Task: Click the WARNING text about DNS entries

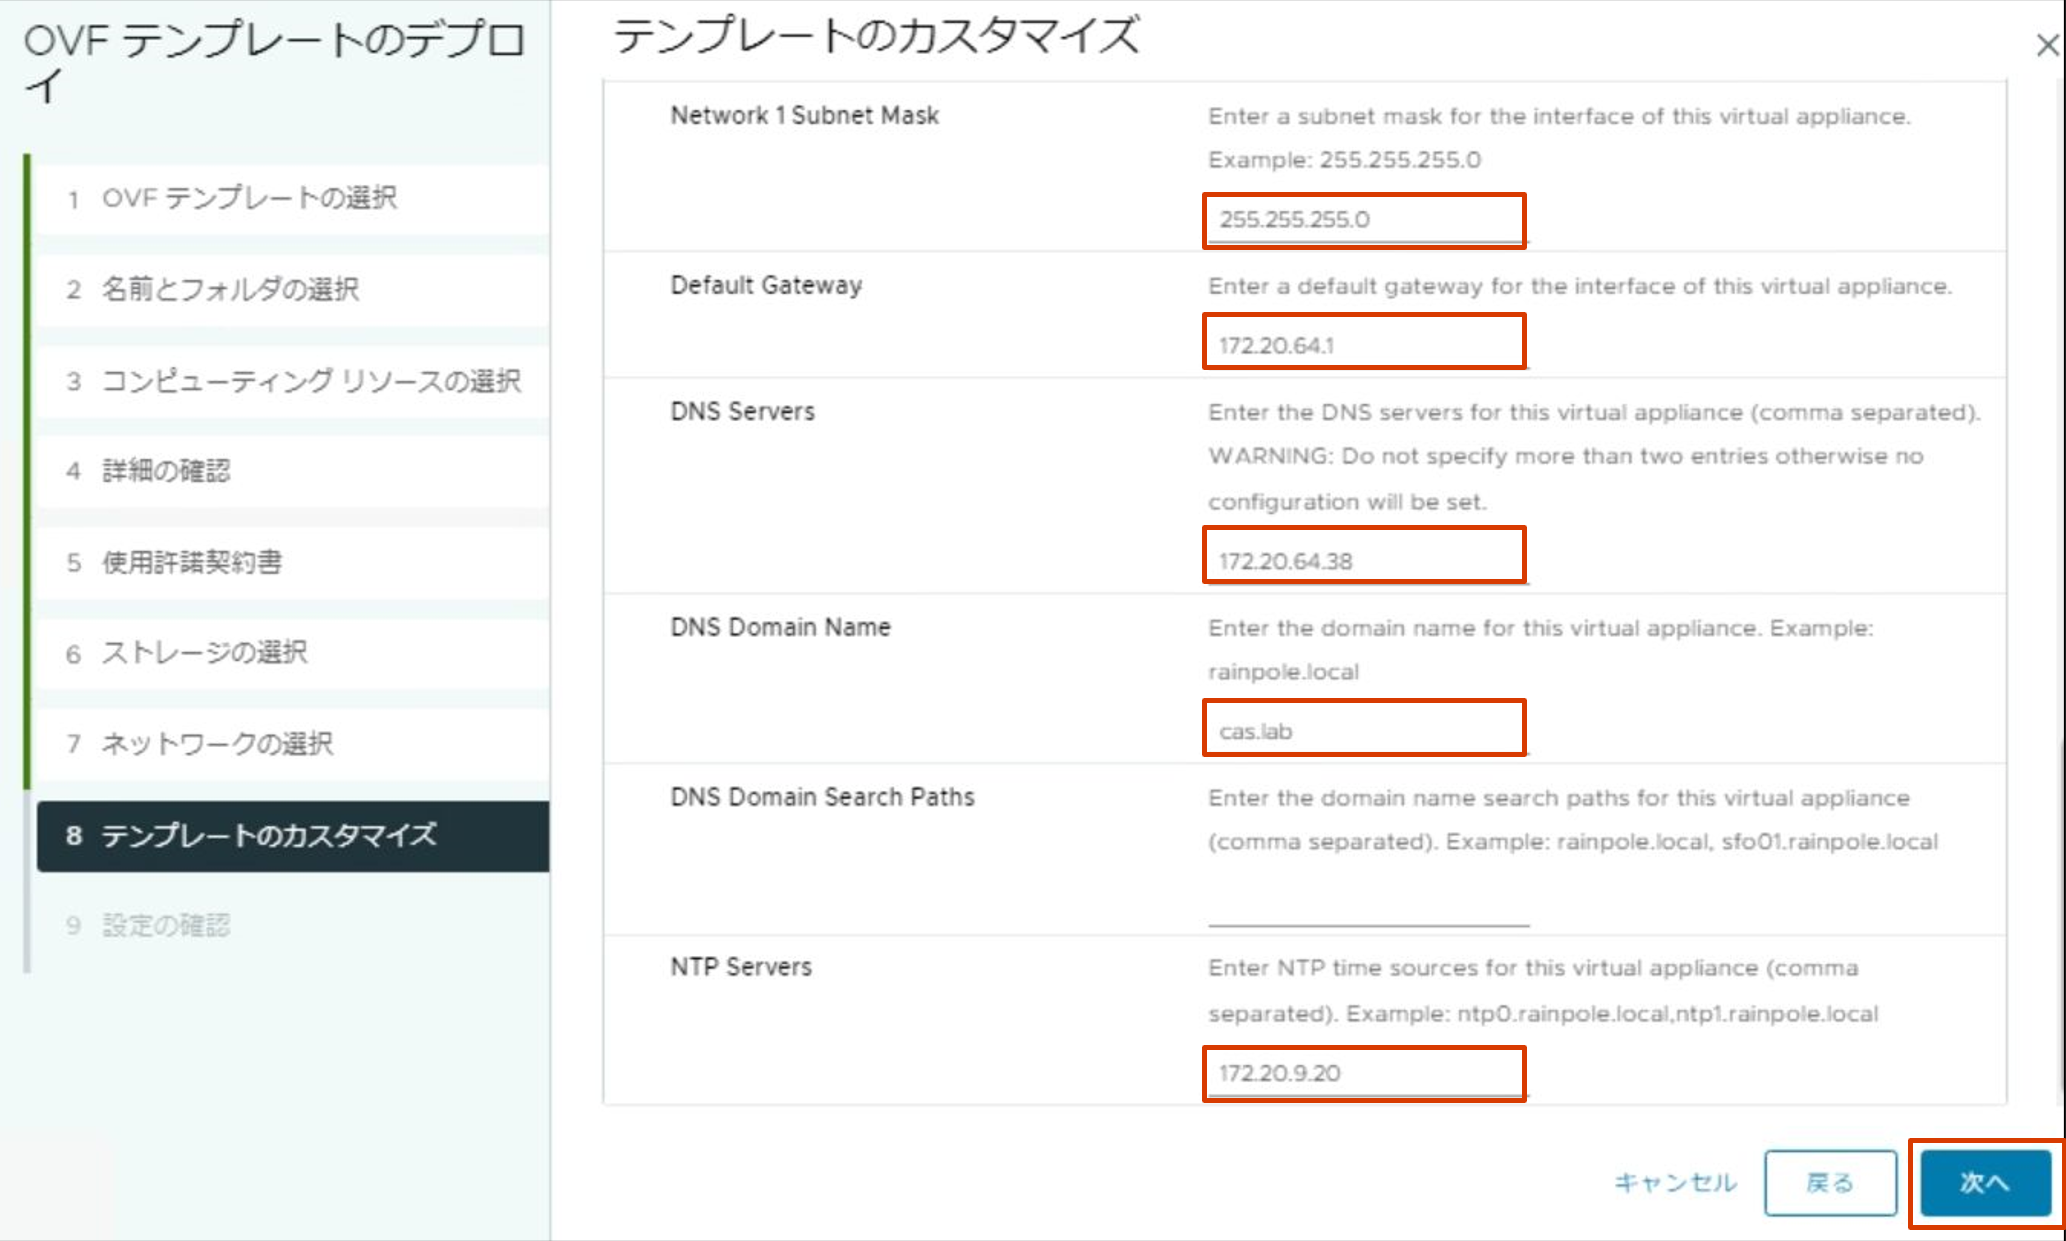Action: pos(1565,479)
